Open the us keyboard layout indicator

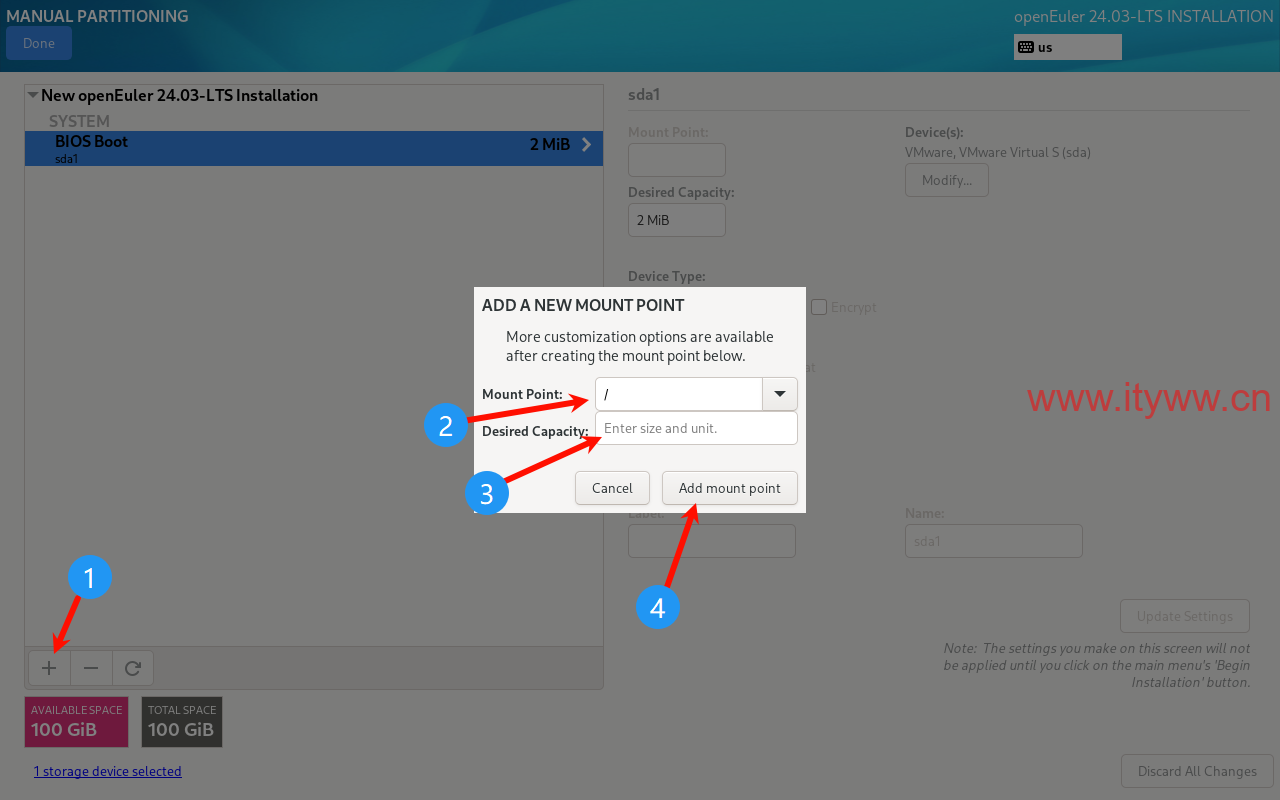pyautogui.click(x=1068, y=47)
